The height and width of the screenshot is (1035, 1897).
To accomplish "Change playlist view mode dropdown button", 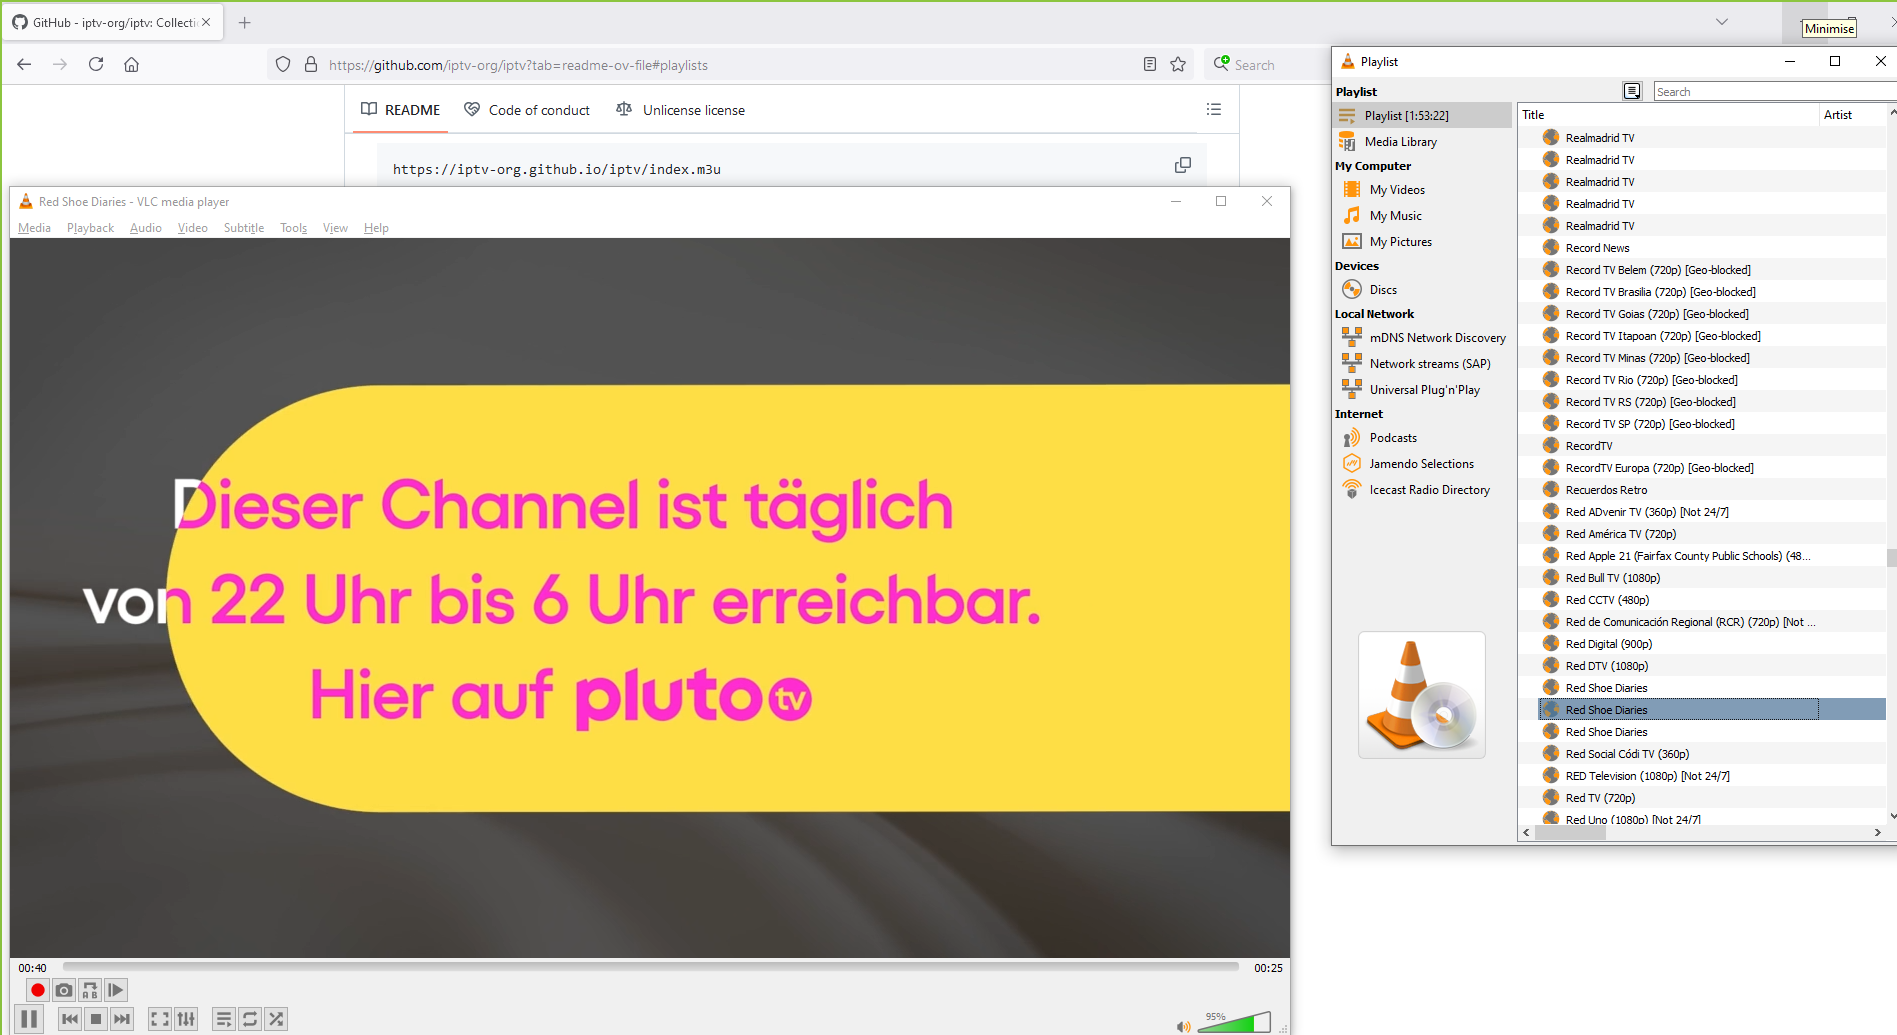I will (1632, 91).
